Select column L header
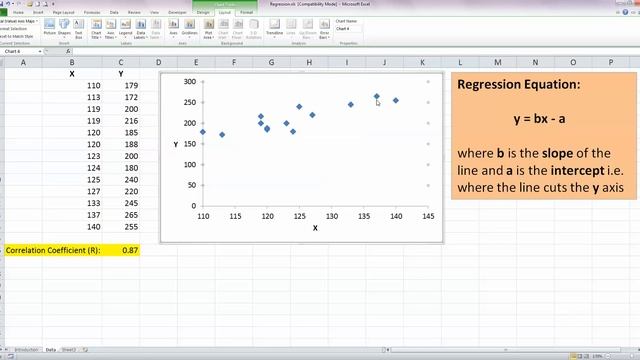Image resolution: width=640 pixels, height=360 pixels. (x=460, y=62)
